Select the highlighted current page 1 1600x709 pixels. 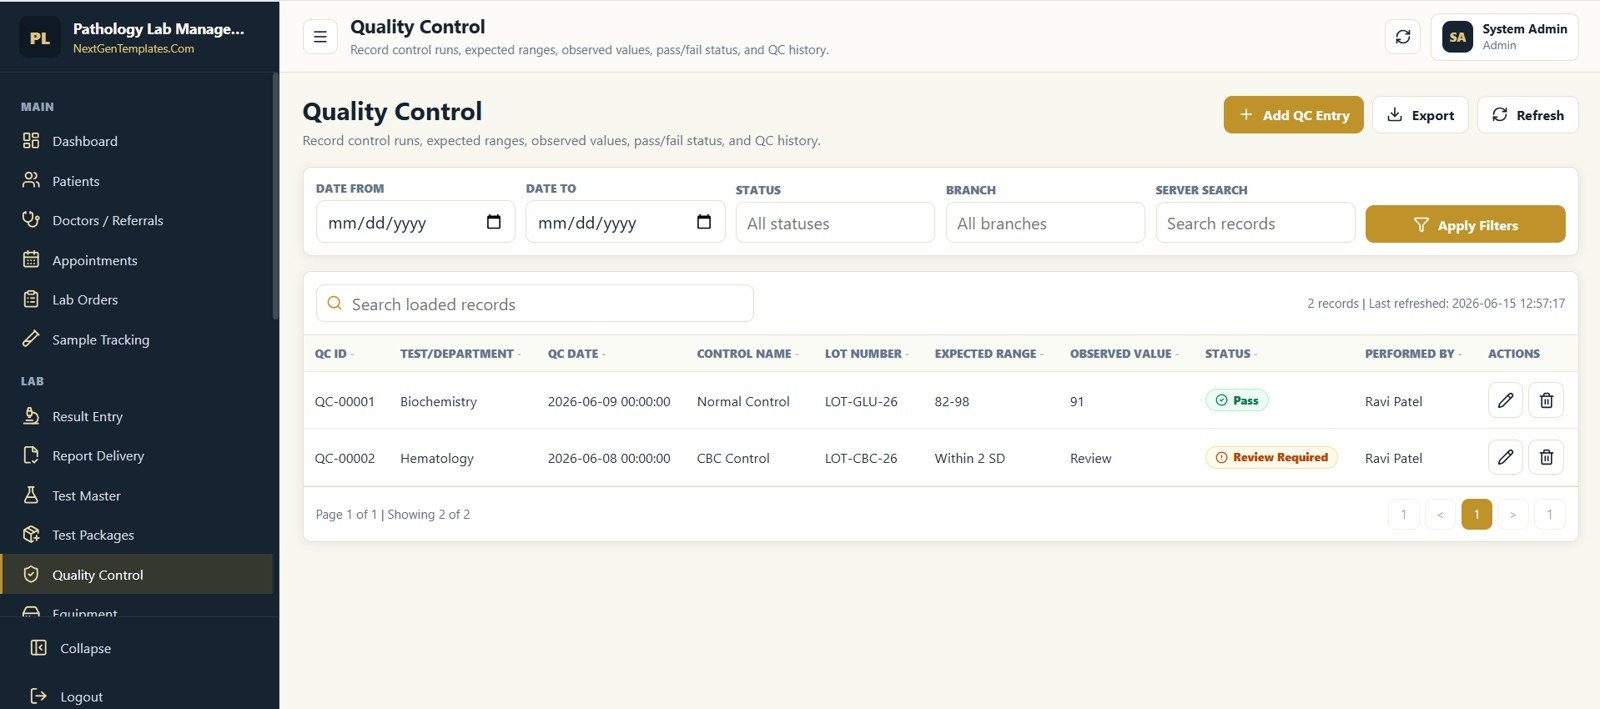(x=1476, y=514)
